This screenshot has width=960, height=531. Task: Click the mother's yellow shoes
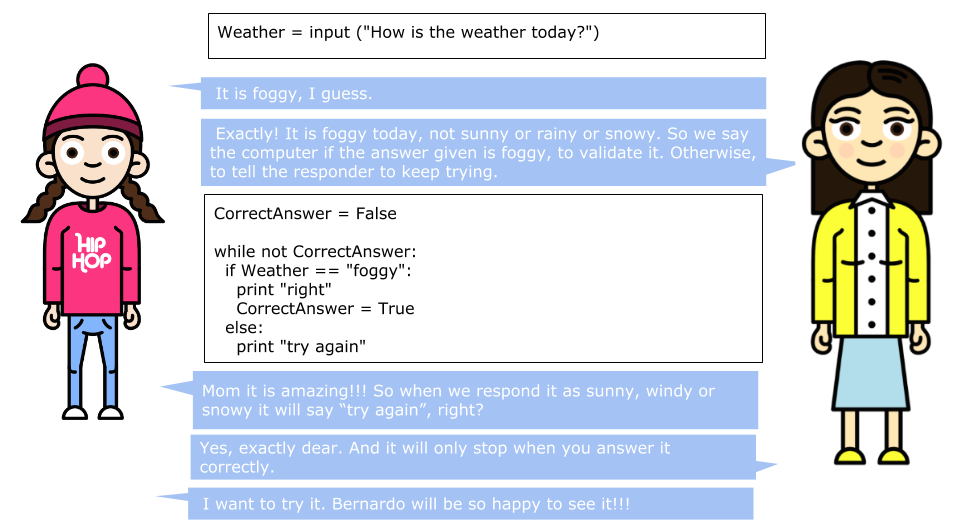tap(867, 457)
